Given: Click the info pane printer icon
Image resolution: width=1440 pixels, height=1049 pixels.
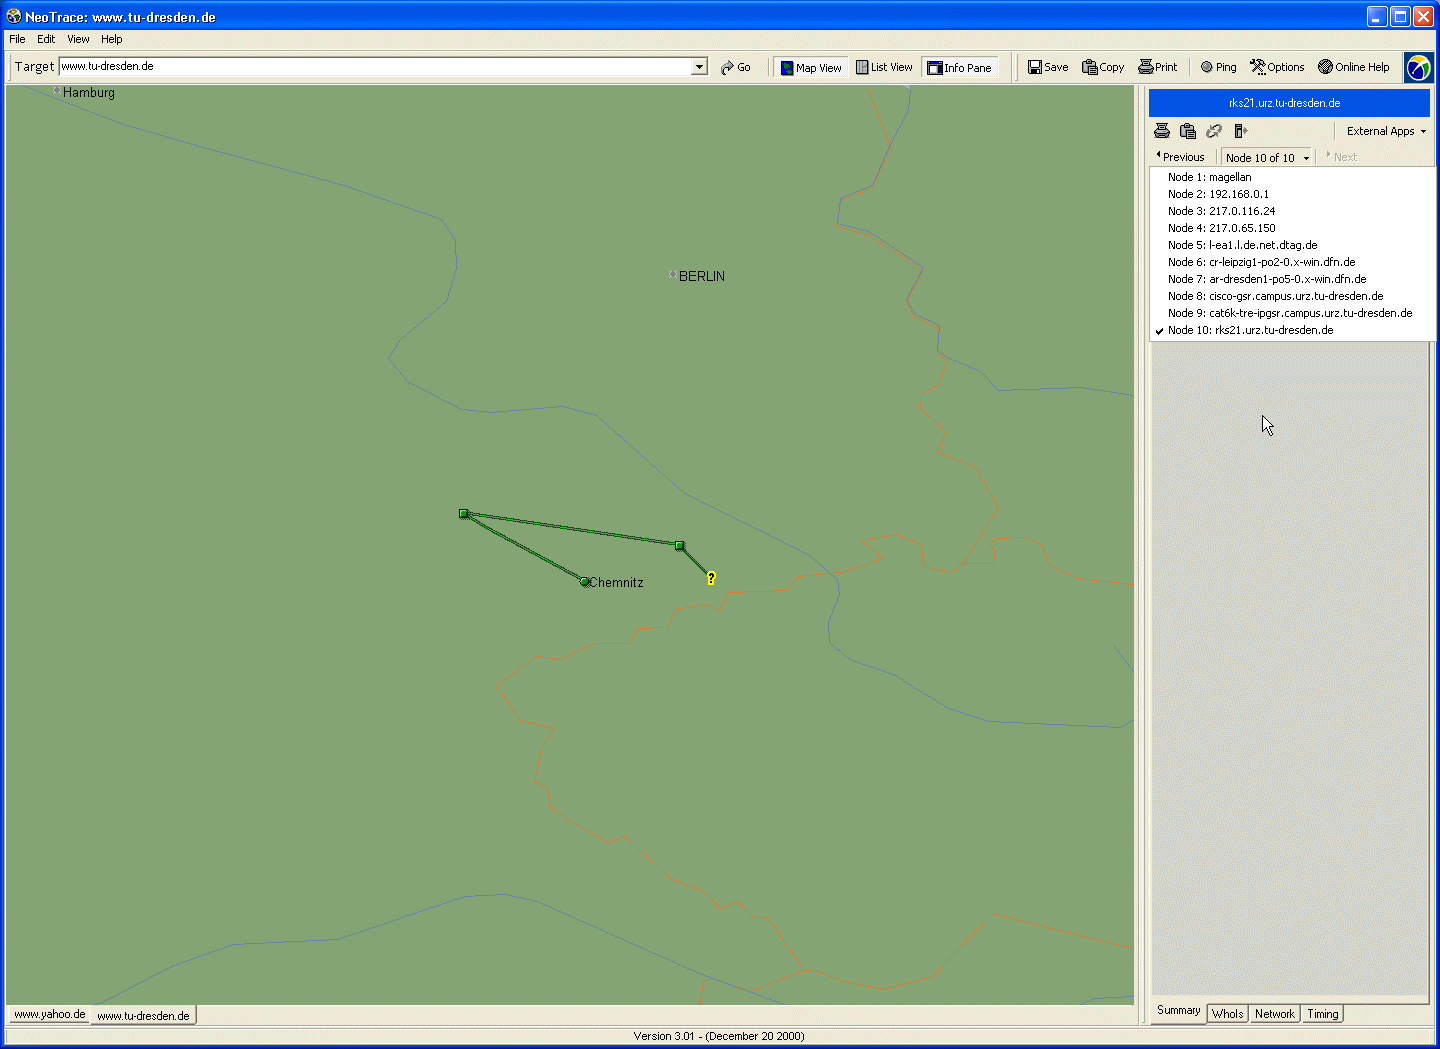Looking at the screenshot, I should coord(1162,131).
